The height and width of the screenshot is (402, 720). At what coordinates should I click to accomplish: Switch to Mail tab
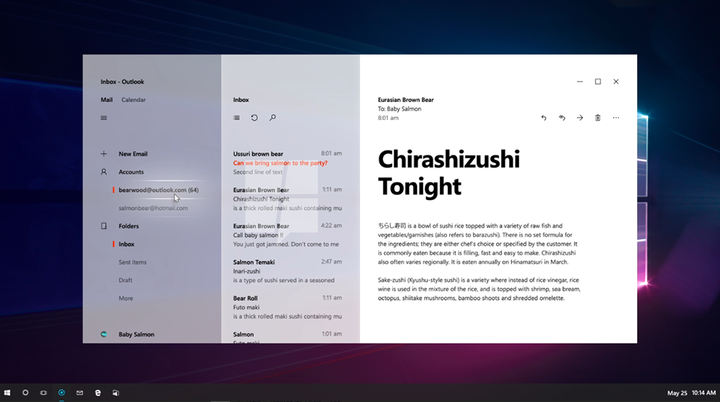pos(107,100)
